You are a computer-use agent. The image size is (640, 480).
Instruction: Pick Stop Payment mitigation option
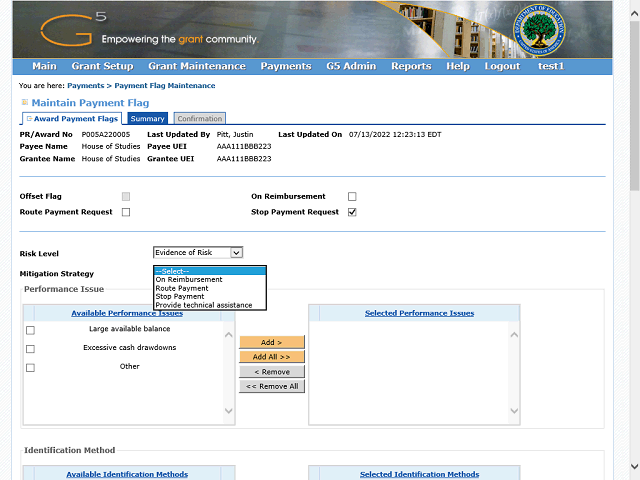click(x=210, y=297)
